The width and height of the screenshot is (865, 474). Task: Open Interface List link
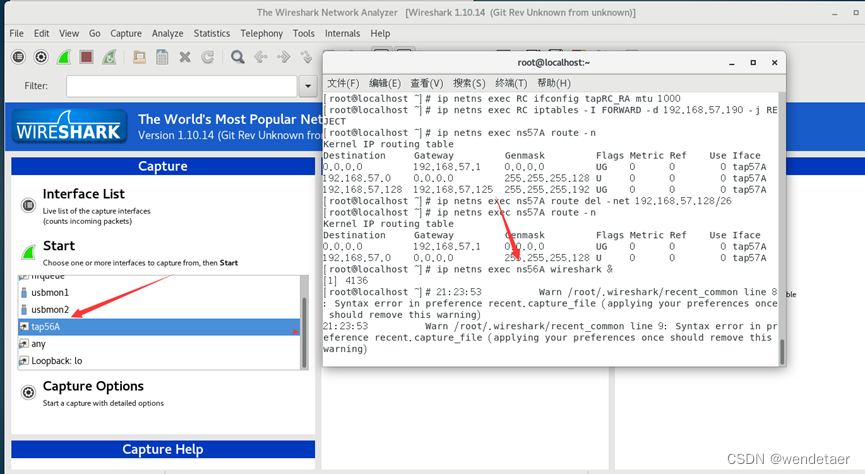tap(84, 194)
